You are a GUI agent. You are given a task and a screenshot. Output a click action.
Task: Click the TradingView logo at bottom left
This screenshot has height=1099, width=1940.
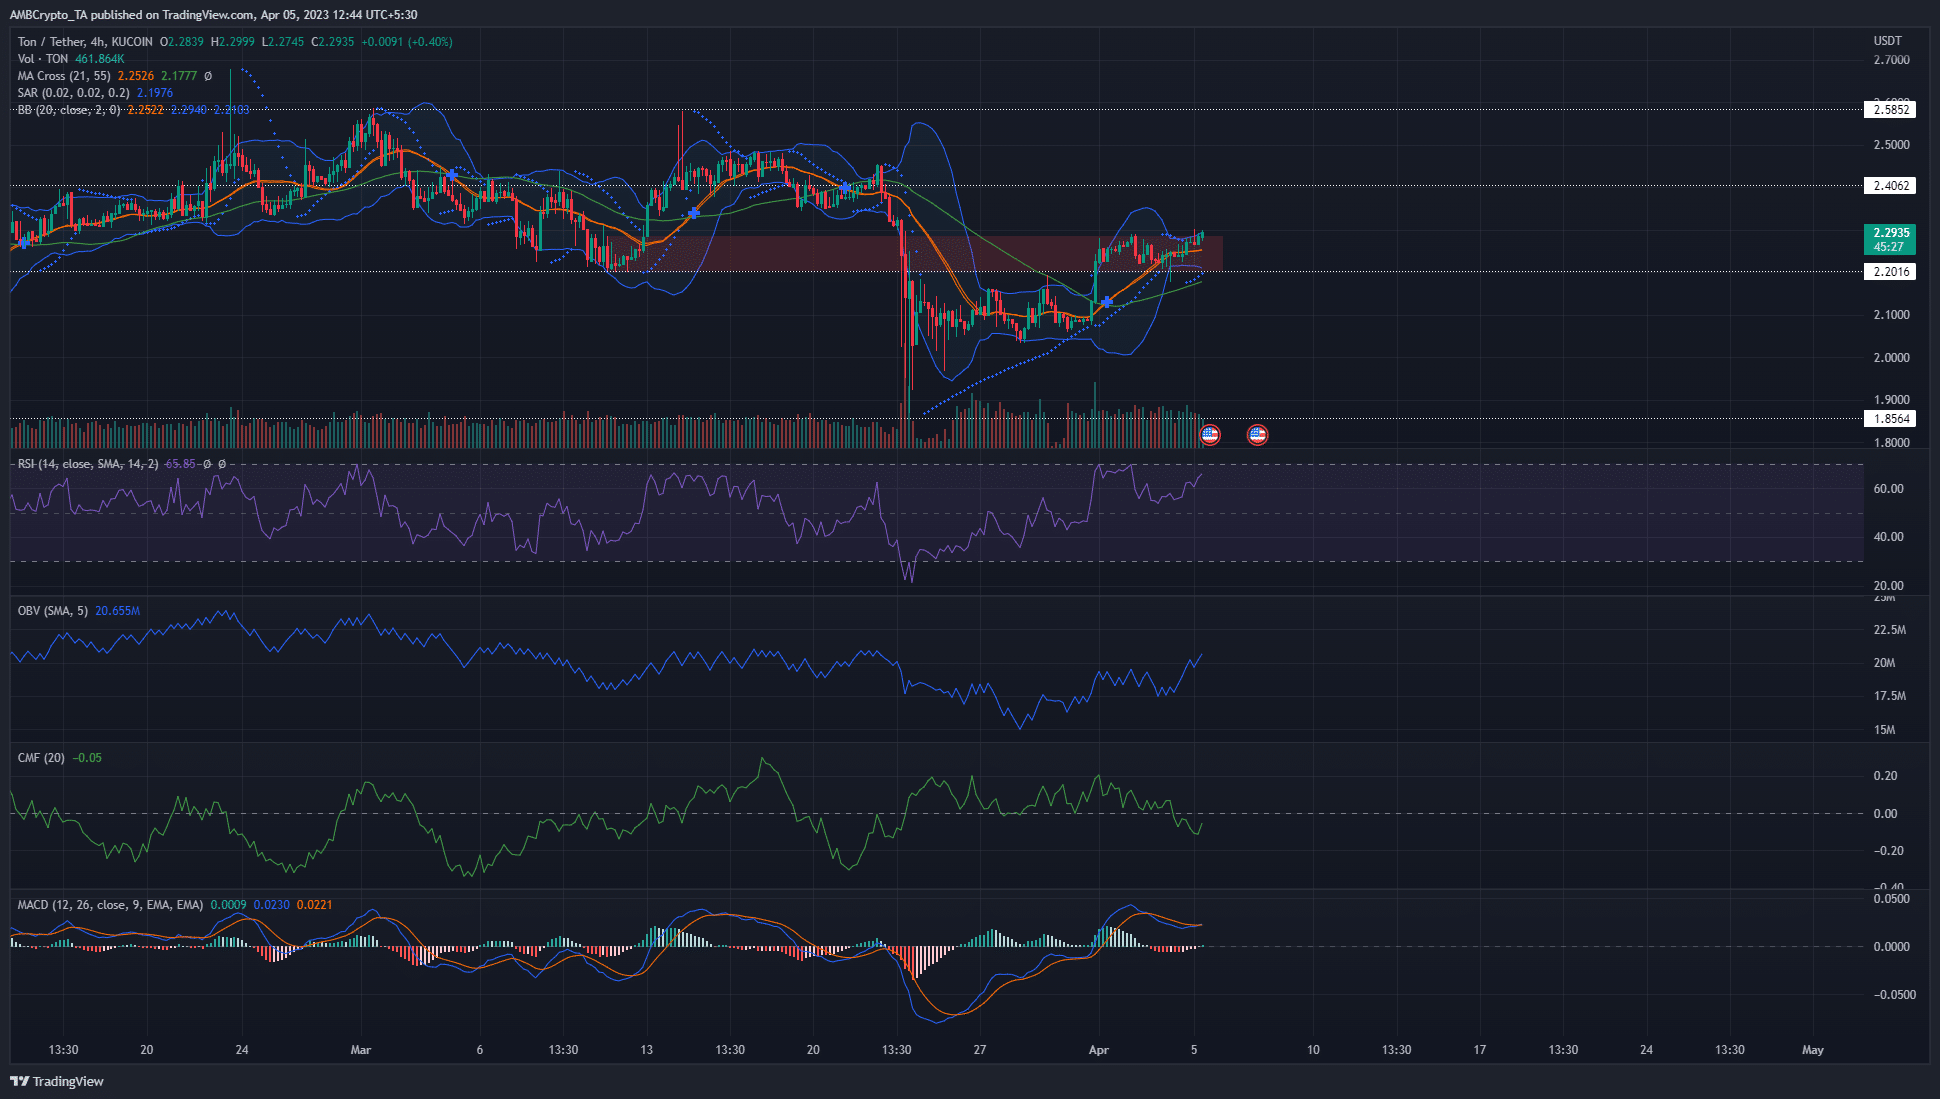click(x=57, y=1081)
